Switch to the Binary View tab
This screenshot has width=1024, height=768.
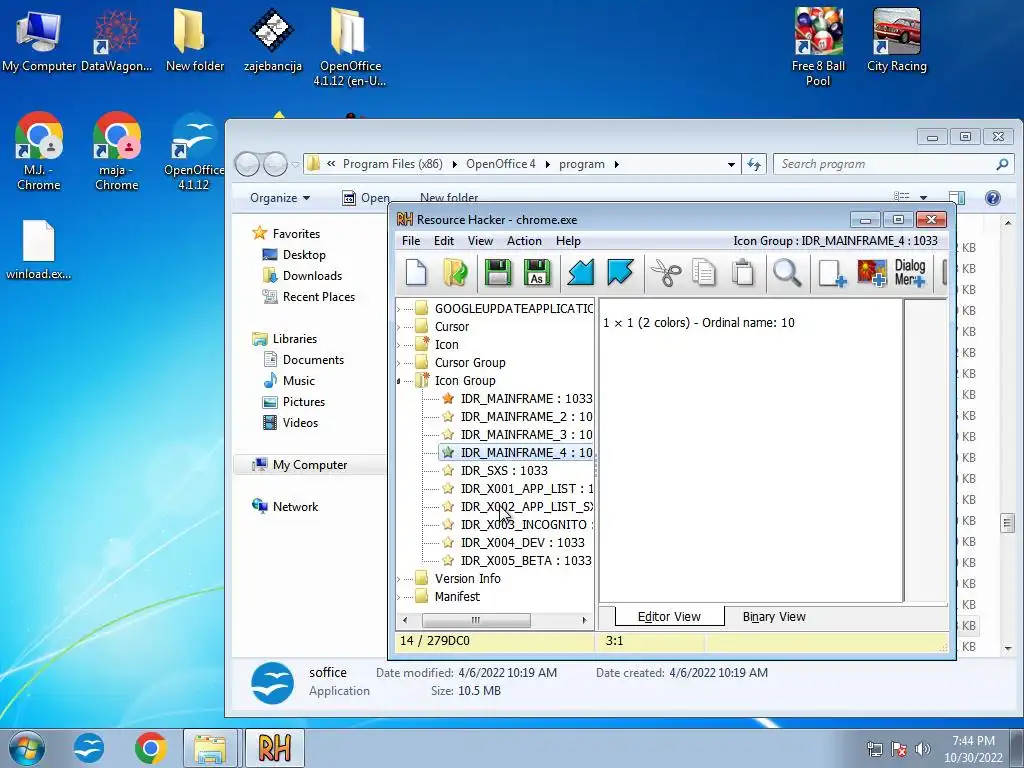774,616
